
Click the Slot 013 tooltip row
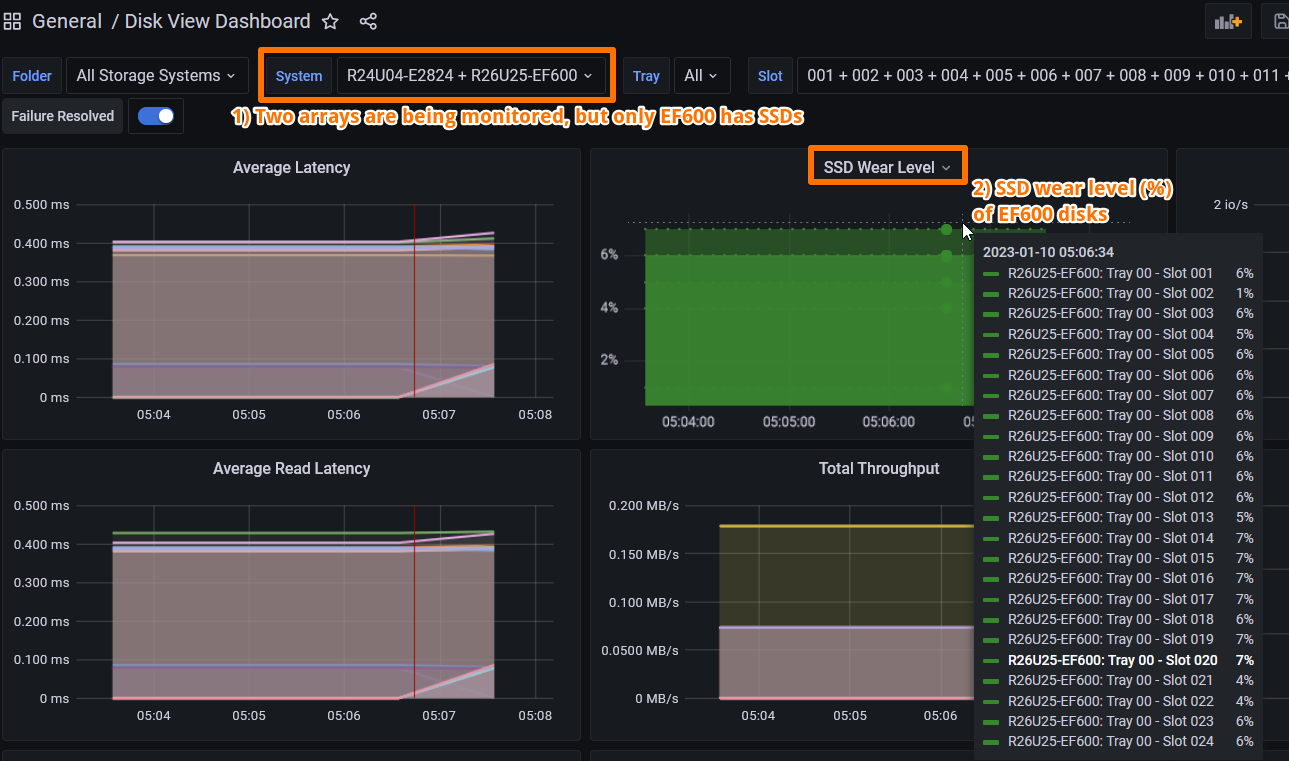click(x=1118, y=517)
